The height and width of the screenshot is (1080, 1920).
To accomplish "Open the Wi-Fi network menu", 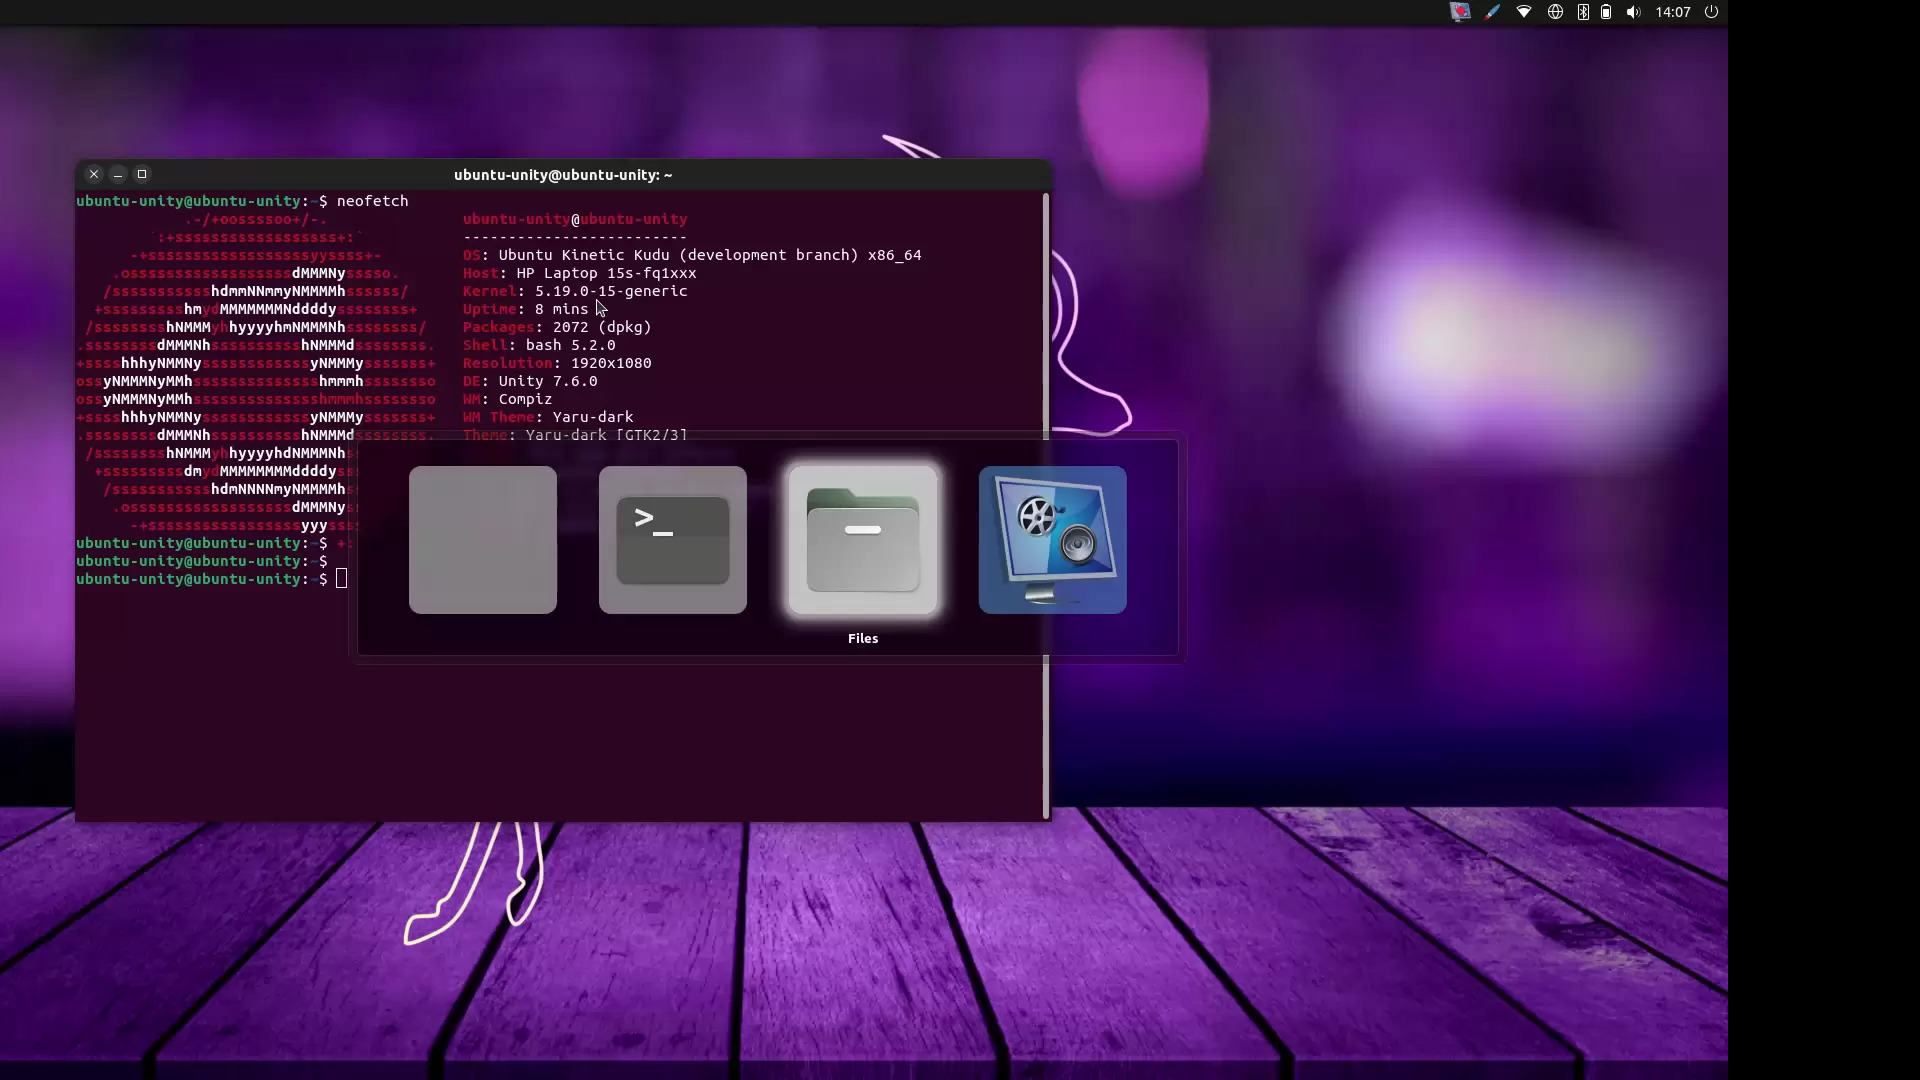I will (x=1524, y=12).
